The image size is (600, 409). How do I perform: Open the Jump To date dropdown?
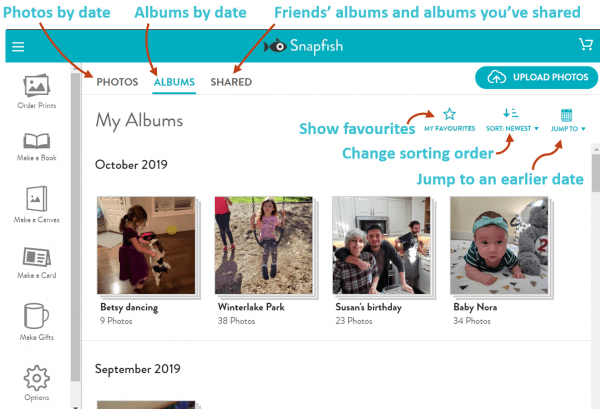[x=567, y=119]
